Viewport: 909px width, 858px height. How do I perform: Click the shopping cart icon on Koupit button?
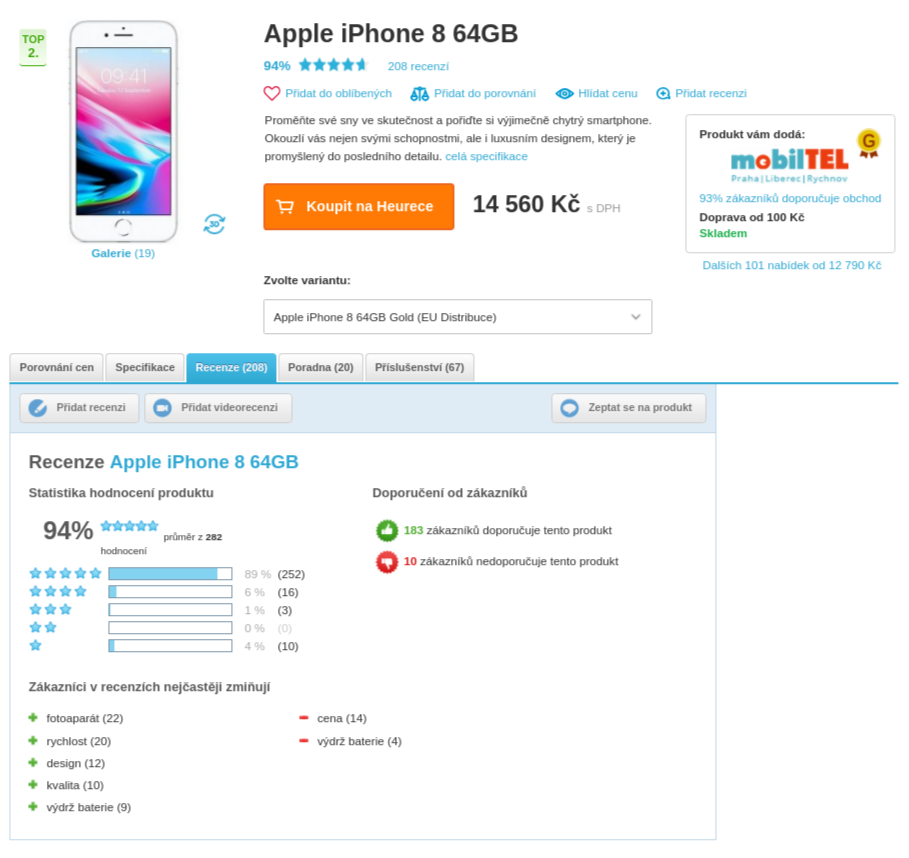pyautogui.click(x=285, y=206)
